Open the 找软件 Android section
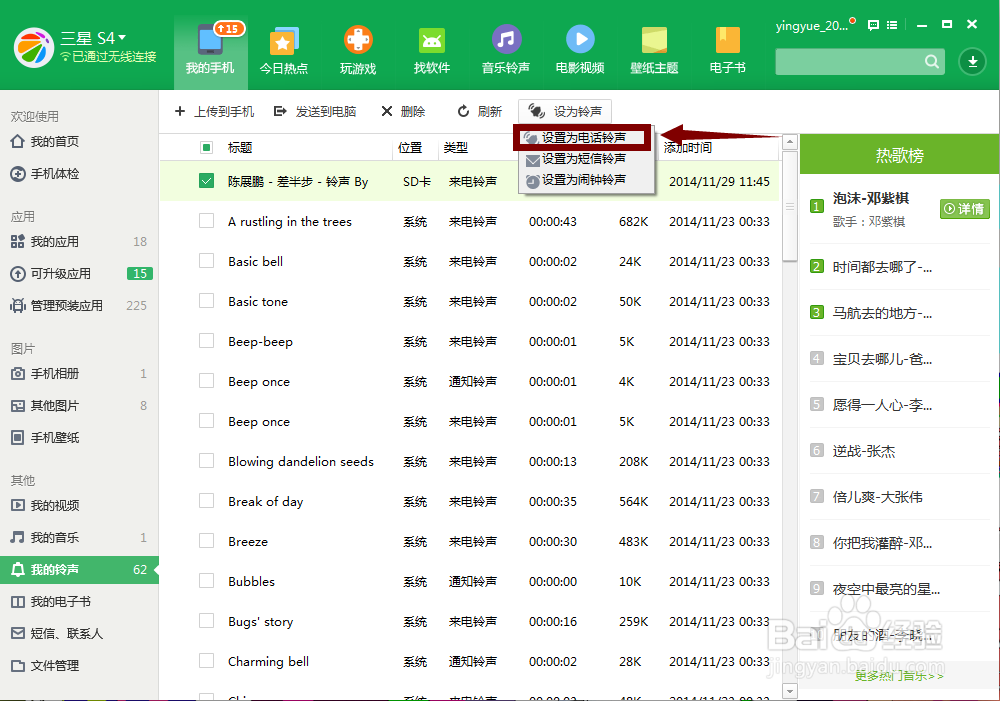Screen dimensions: 1000x701 coord(432,51)
